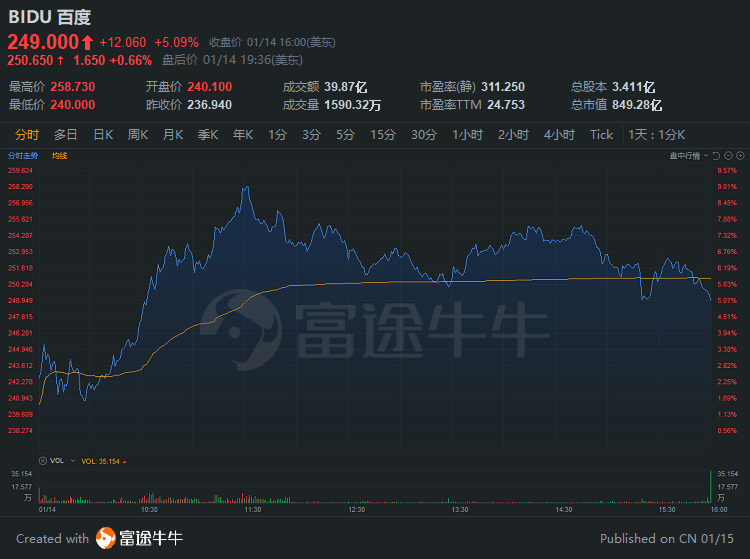Click the 'Published on CN 01/15' text
750x559 pixels.
coord(667,539)
